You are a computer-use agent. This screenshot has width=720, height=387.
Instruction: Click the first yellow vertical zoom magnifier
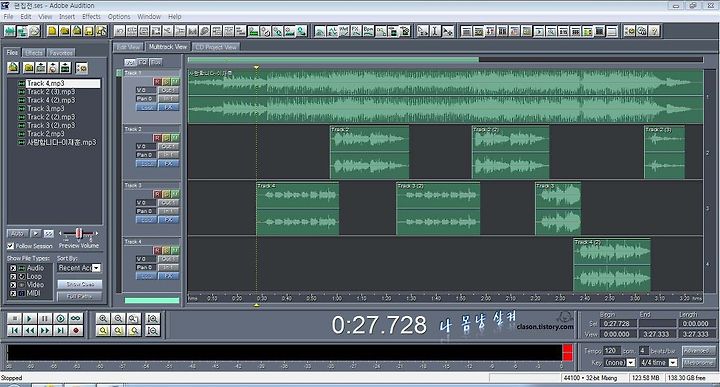[103, 330]
